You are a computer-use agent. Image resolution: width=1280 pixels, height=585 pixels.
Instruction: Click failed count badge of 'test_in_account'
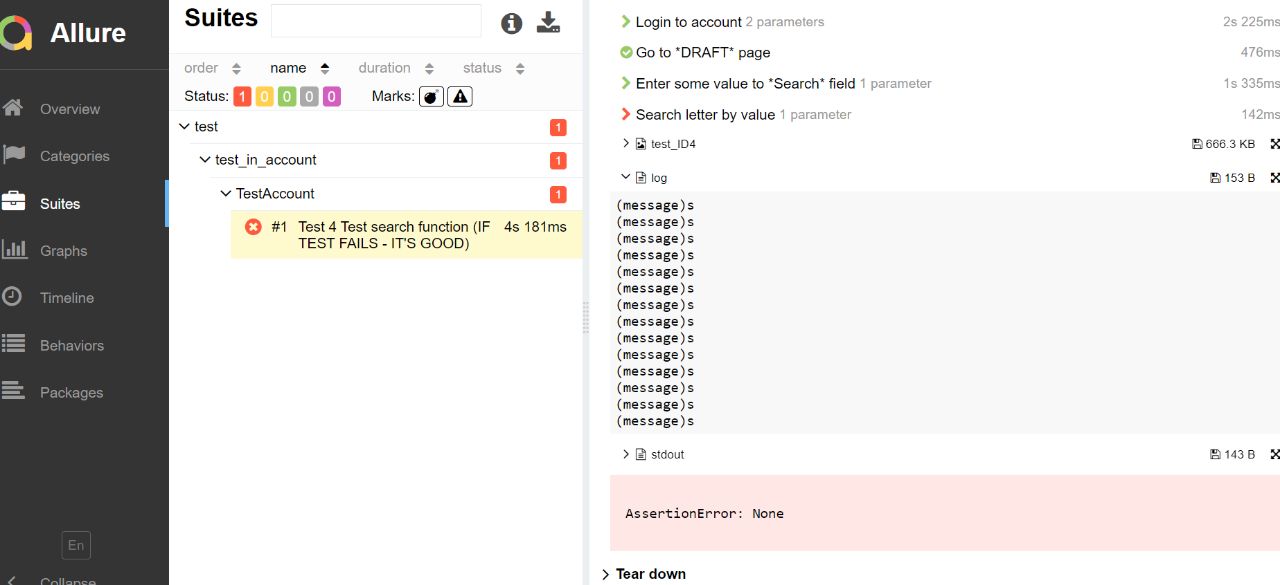click(558, 160)
